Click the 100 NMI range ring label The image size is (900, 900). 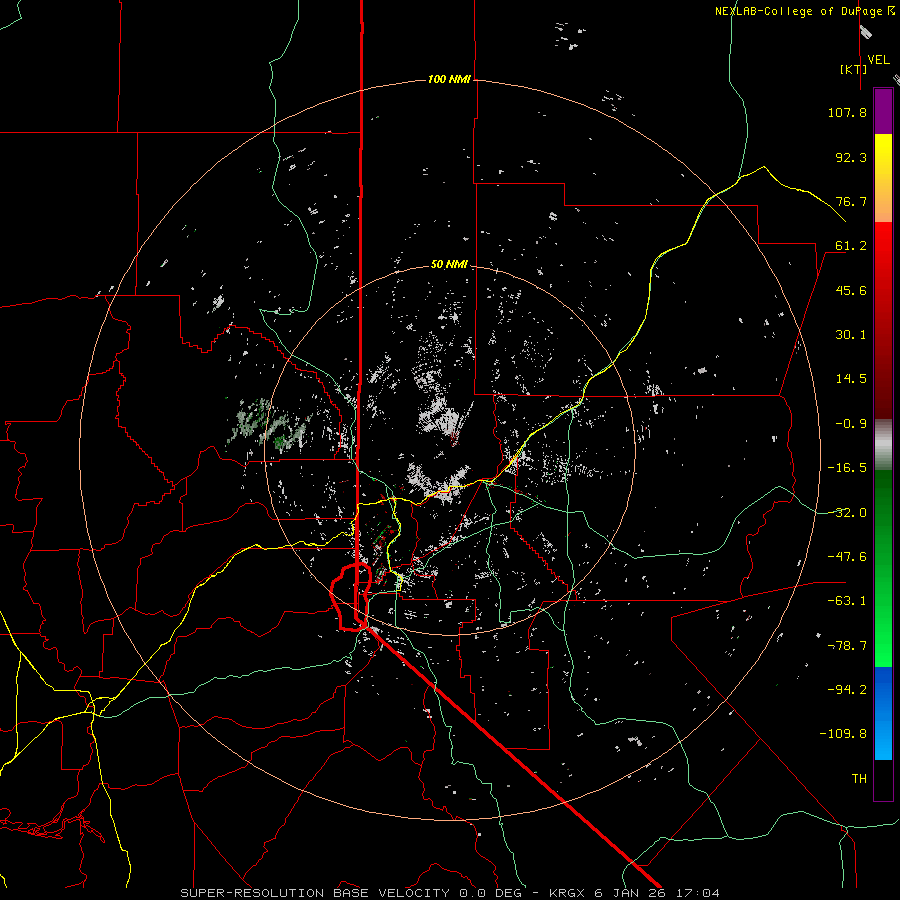(449, 79)
